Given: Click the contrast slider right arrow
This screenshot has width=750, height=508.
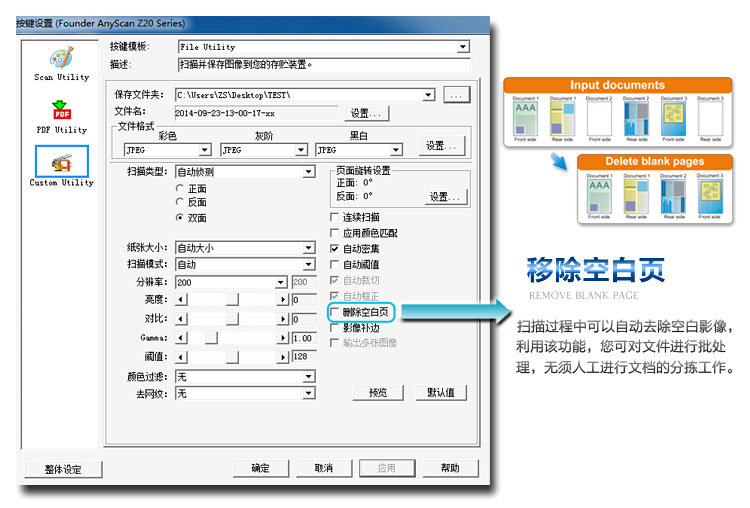Looking at the screenshot, I should (282, 319).
